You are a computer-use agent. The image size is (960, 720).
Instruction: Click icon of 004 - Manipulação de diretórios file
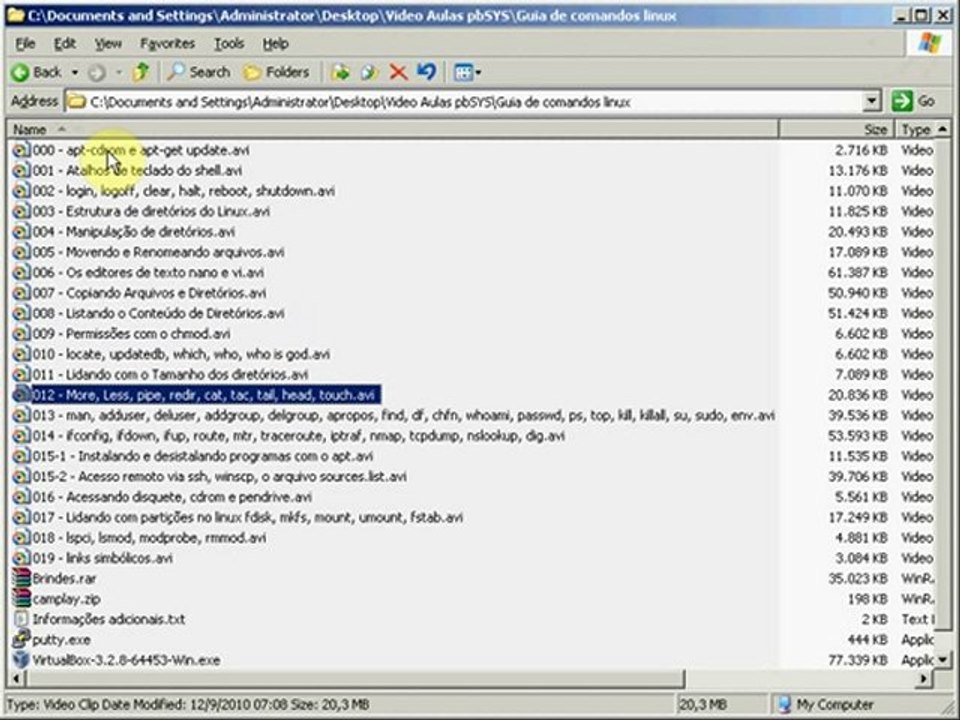[21, 231]
